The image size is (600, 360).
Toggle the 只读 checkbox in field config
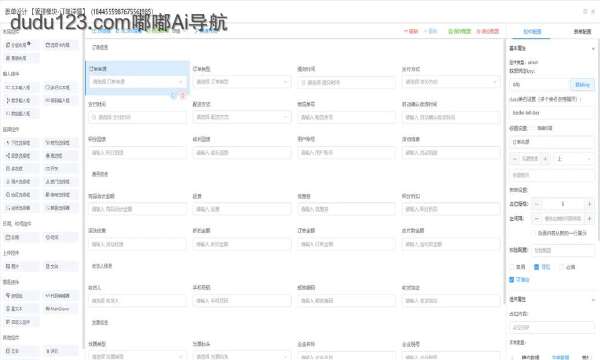click(x=542, y=267)
